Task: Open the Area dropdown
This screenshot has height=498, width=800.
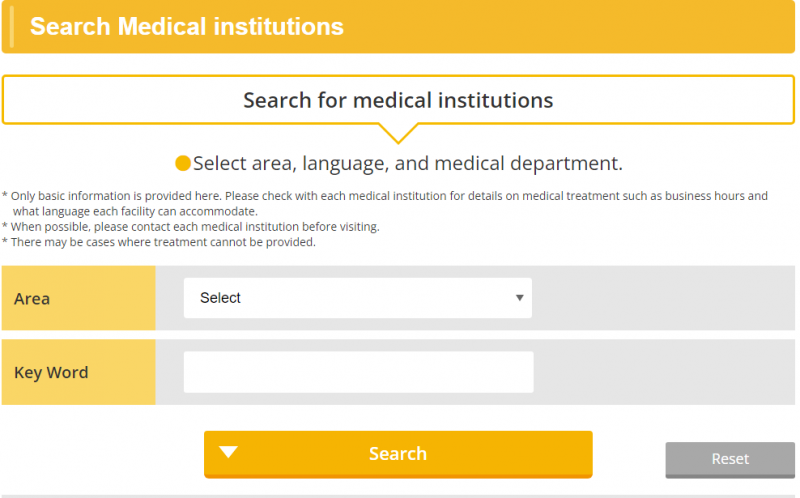Action: coord(357,298)
